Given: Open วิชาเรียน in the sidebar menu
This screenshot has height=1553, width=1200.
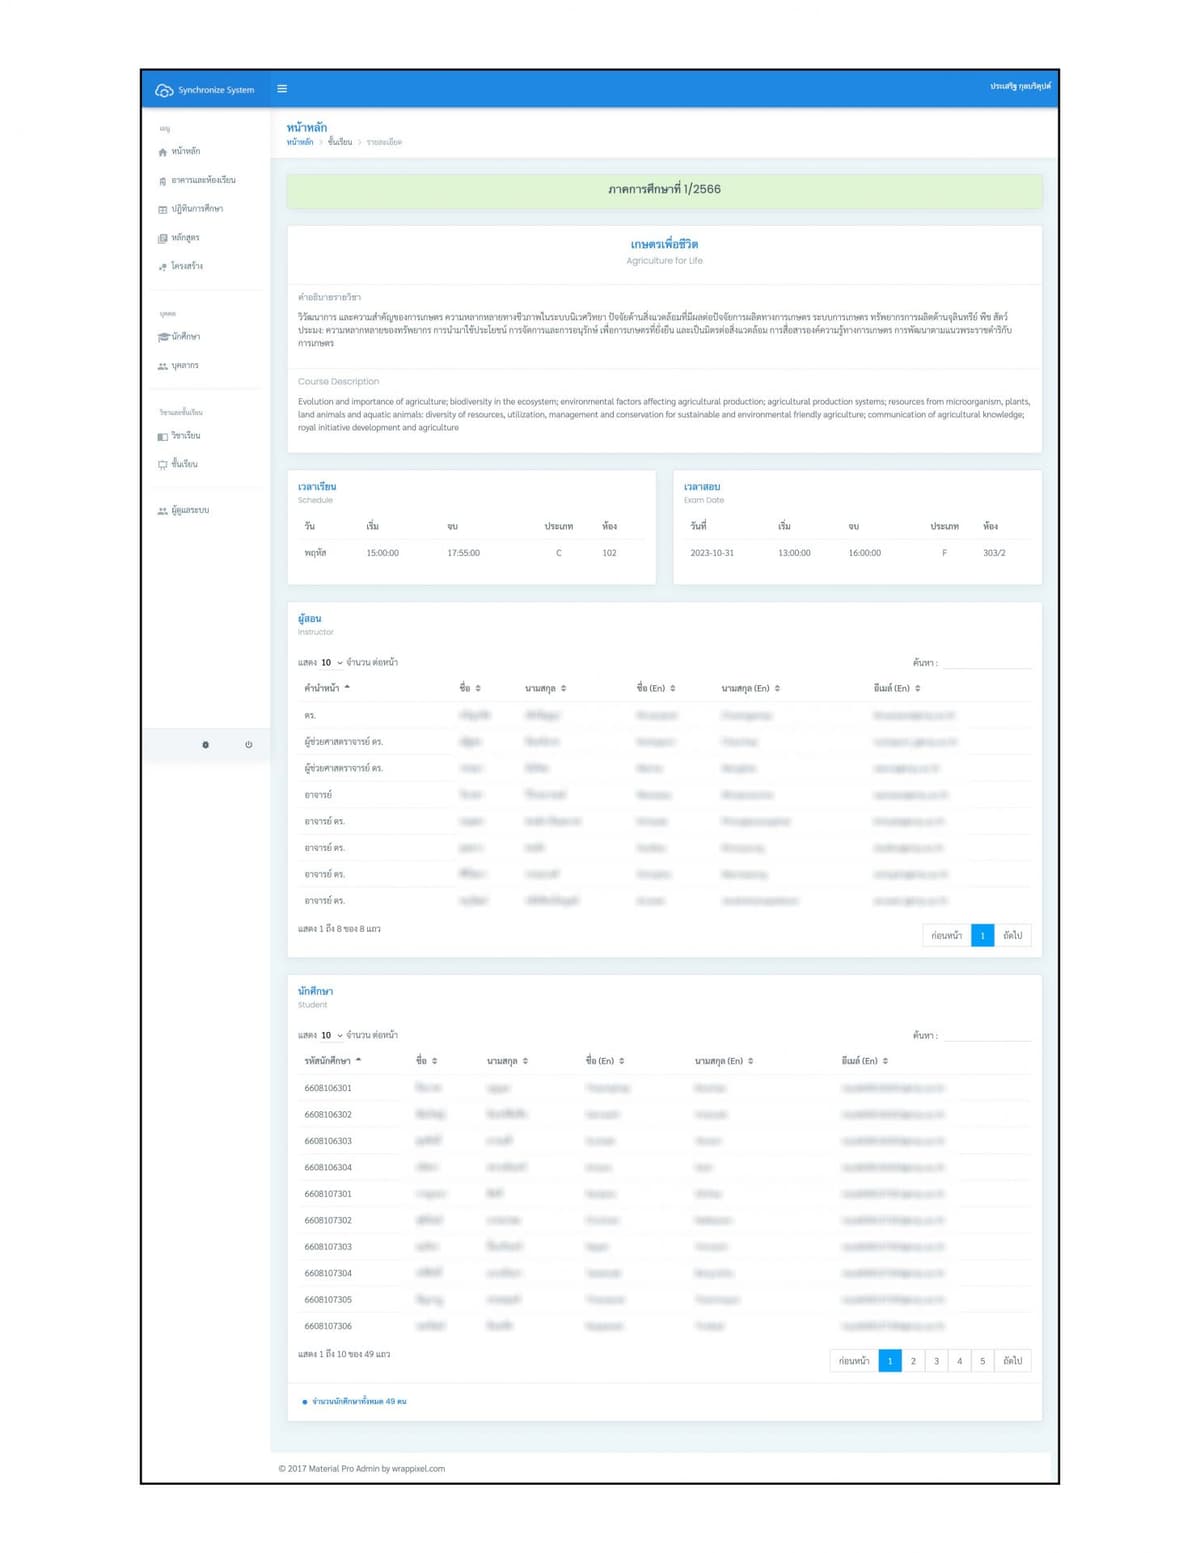Looking at the screenshot, I should point(186,436).
